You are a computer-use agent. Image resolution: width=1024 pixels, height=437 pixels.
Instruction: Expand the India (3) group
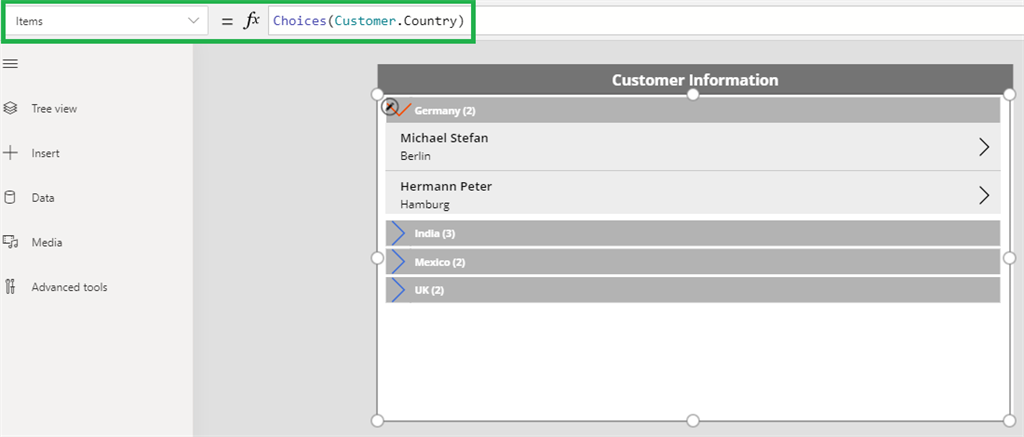coord(398,233)
